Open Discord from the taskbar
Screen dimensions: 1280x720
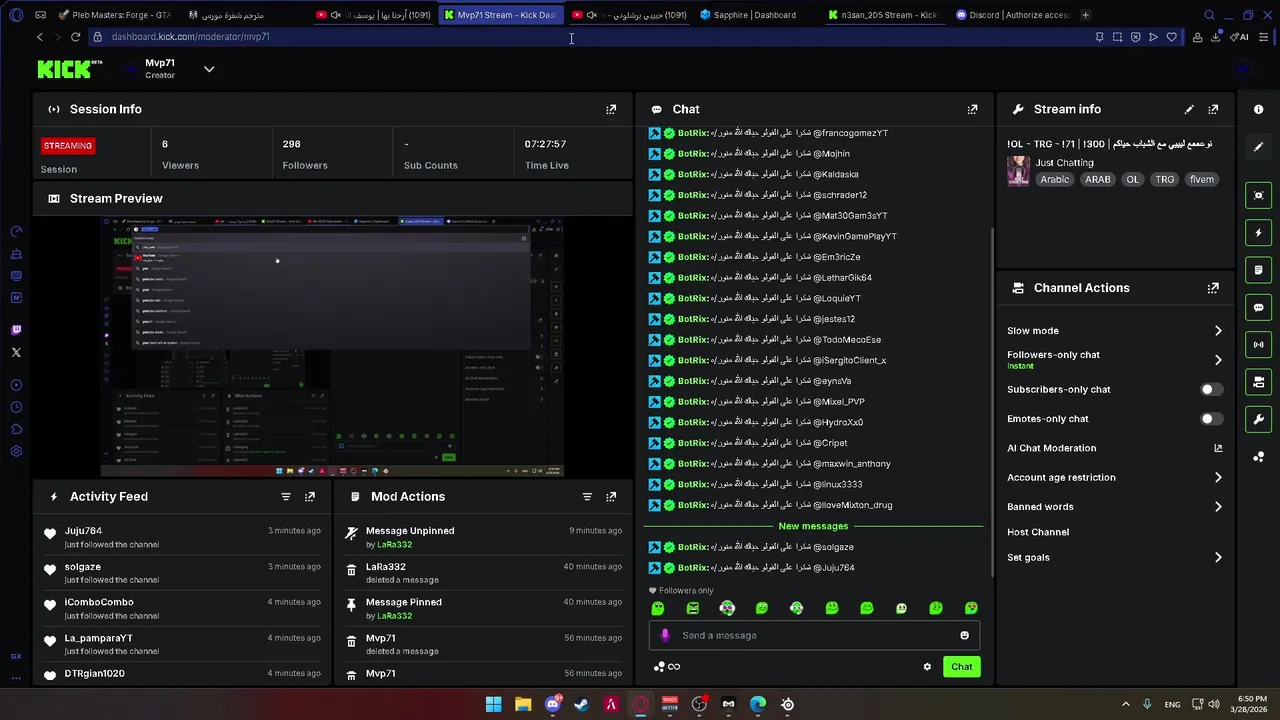coord(552,704)
